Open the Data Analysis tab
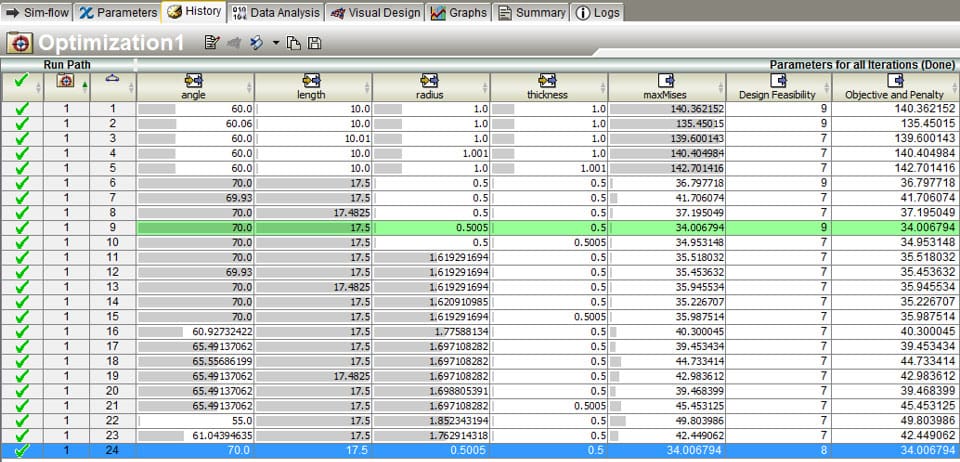This screenshot has width=960, height=462. tap(277, 12)
